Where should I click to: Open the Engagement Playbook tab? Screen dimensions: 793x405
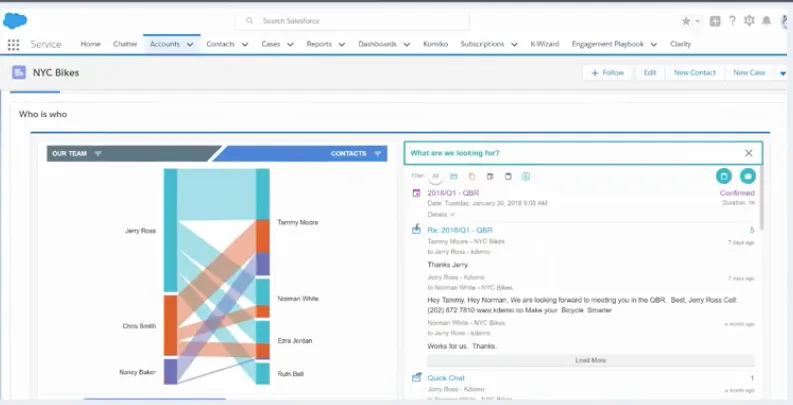click(x=608, y=44)
